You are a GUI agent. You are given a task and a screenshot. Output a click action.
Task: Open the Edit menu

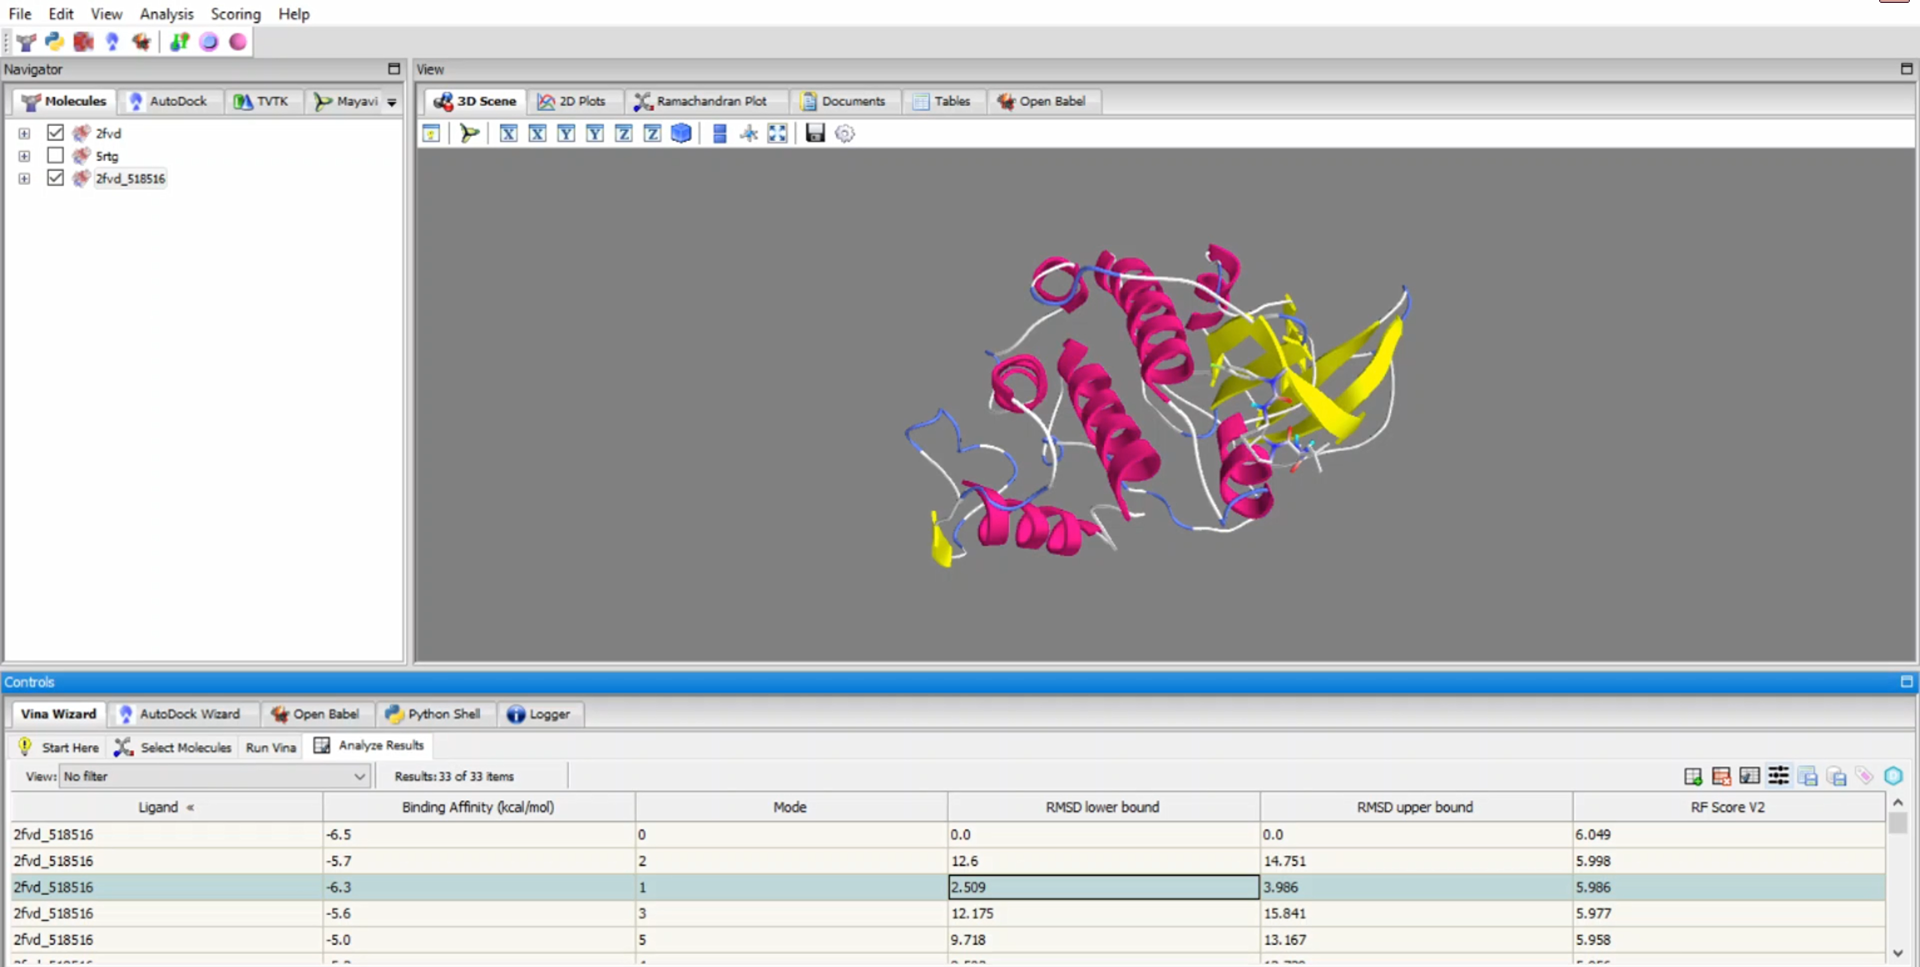tap(61, 14)
